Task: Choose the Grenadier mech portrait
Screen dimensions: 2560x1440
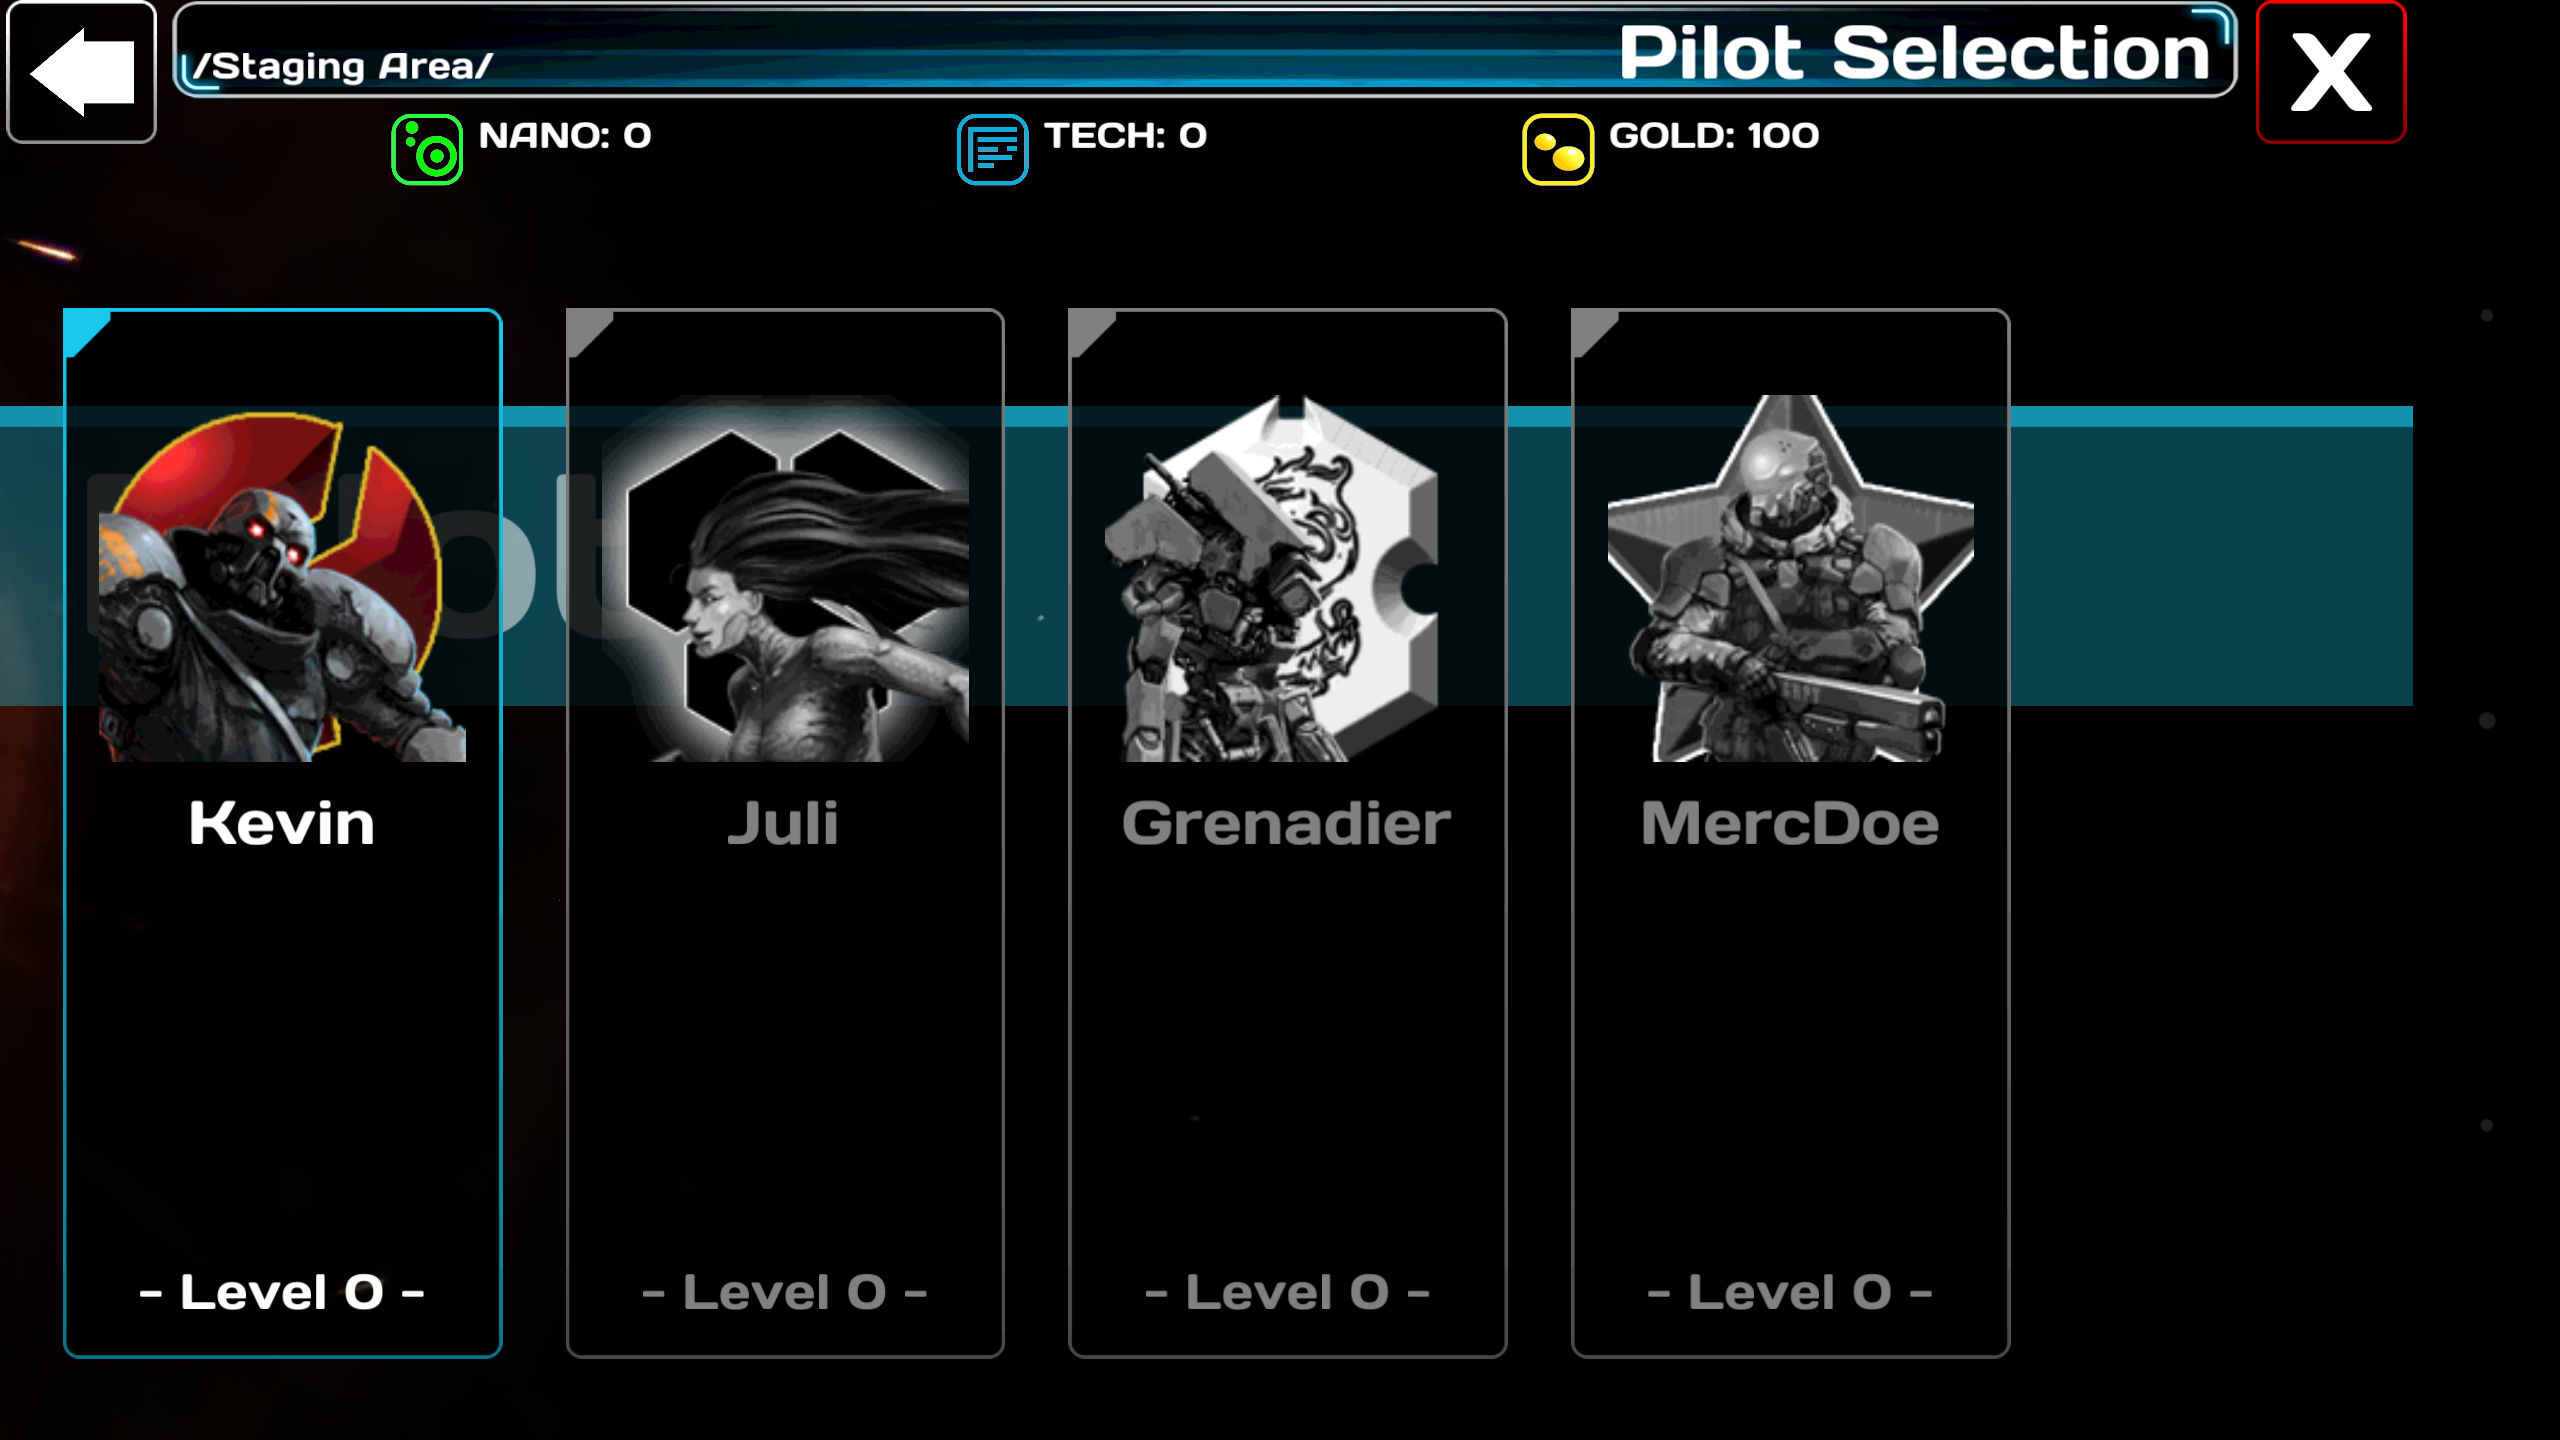Action: [1288, 578]
